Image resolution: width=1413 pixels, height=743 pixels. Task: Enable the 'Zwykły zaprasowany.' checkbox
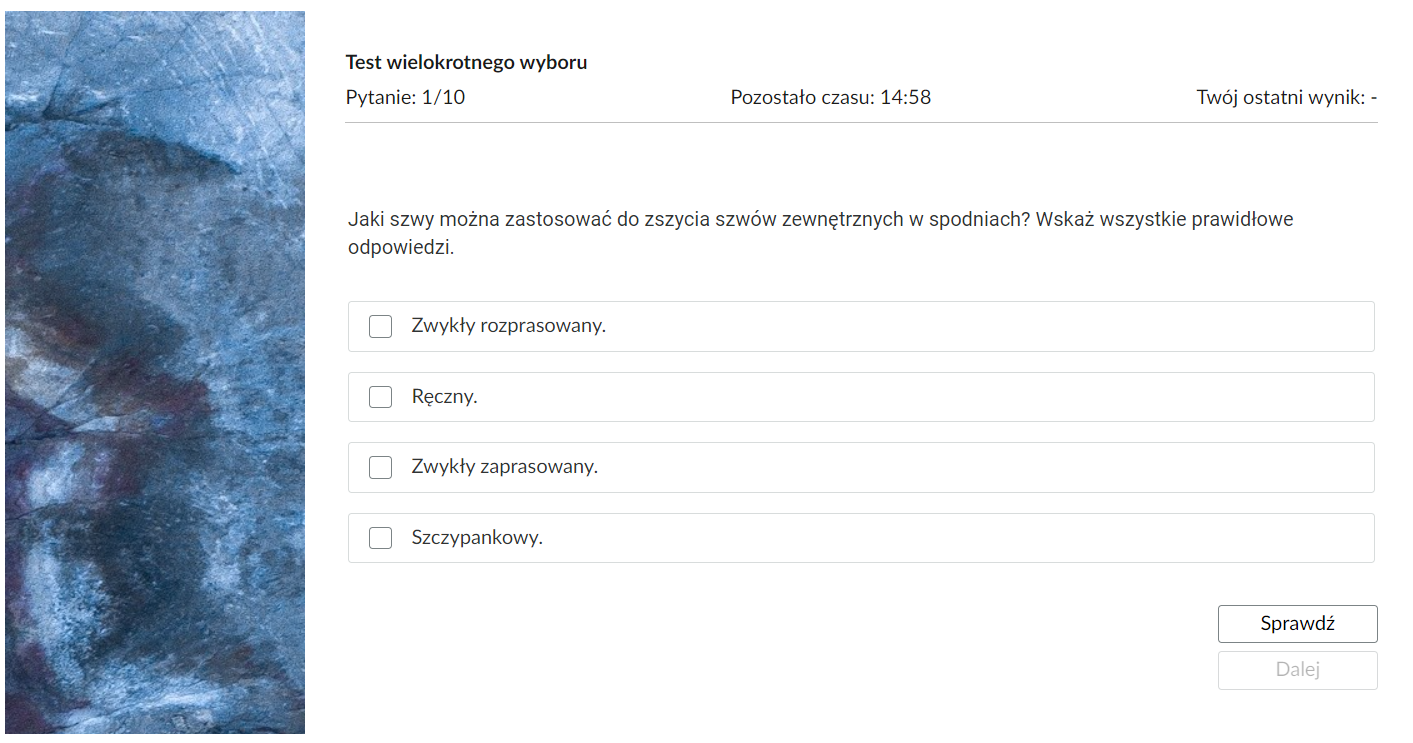click(380, 467)
